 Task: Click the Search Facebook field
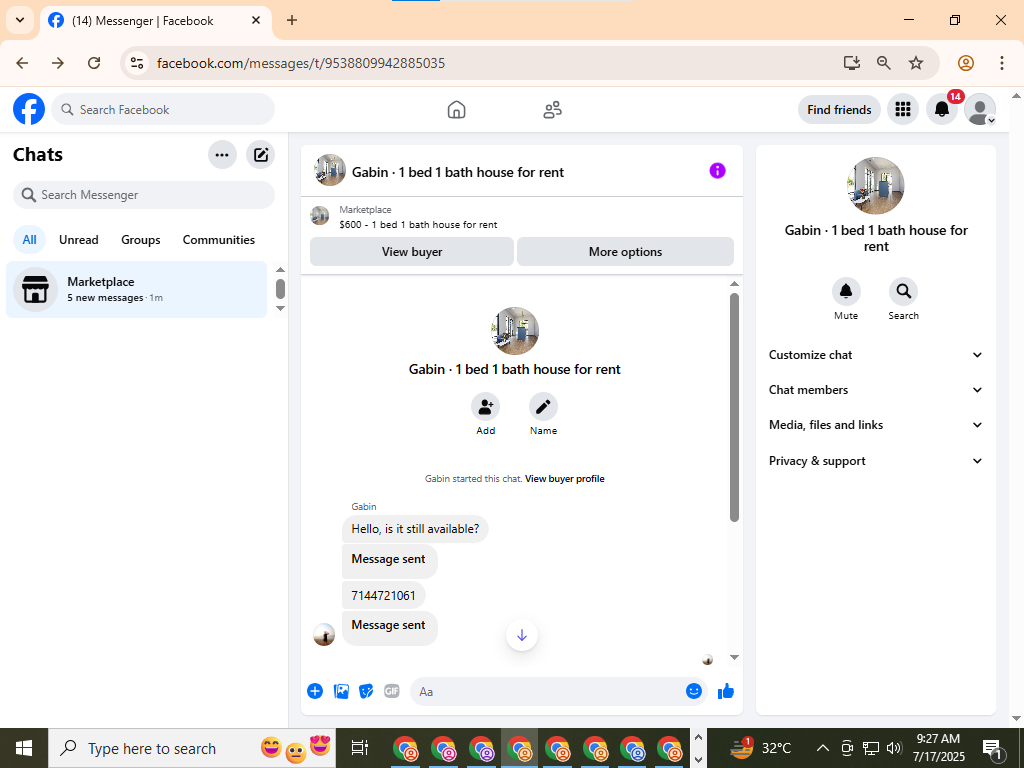tap(163, 109)
